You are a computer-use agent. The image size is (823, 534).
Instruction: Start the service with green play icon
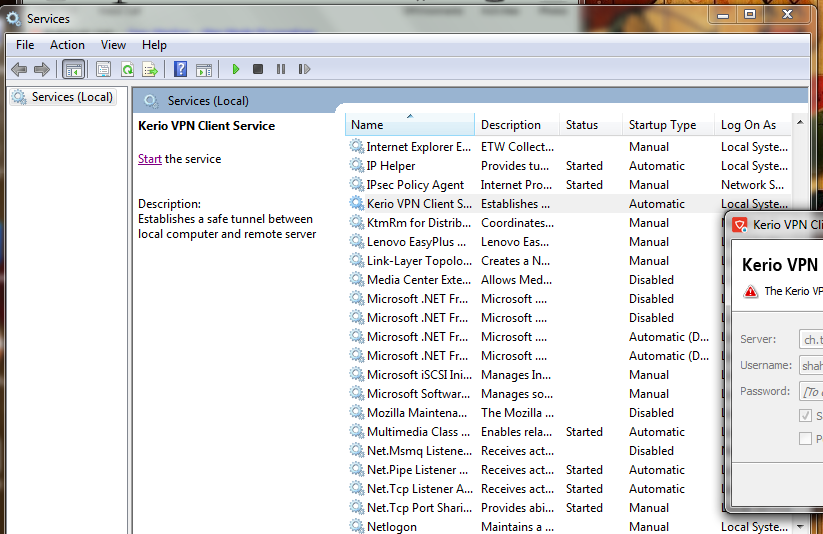(236, 69)
